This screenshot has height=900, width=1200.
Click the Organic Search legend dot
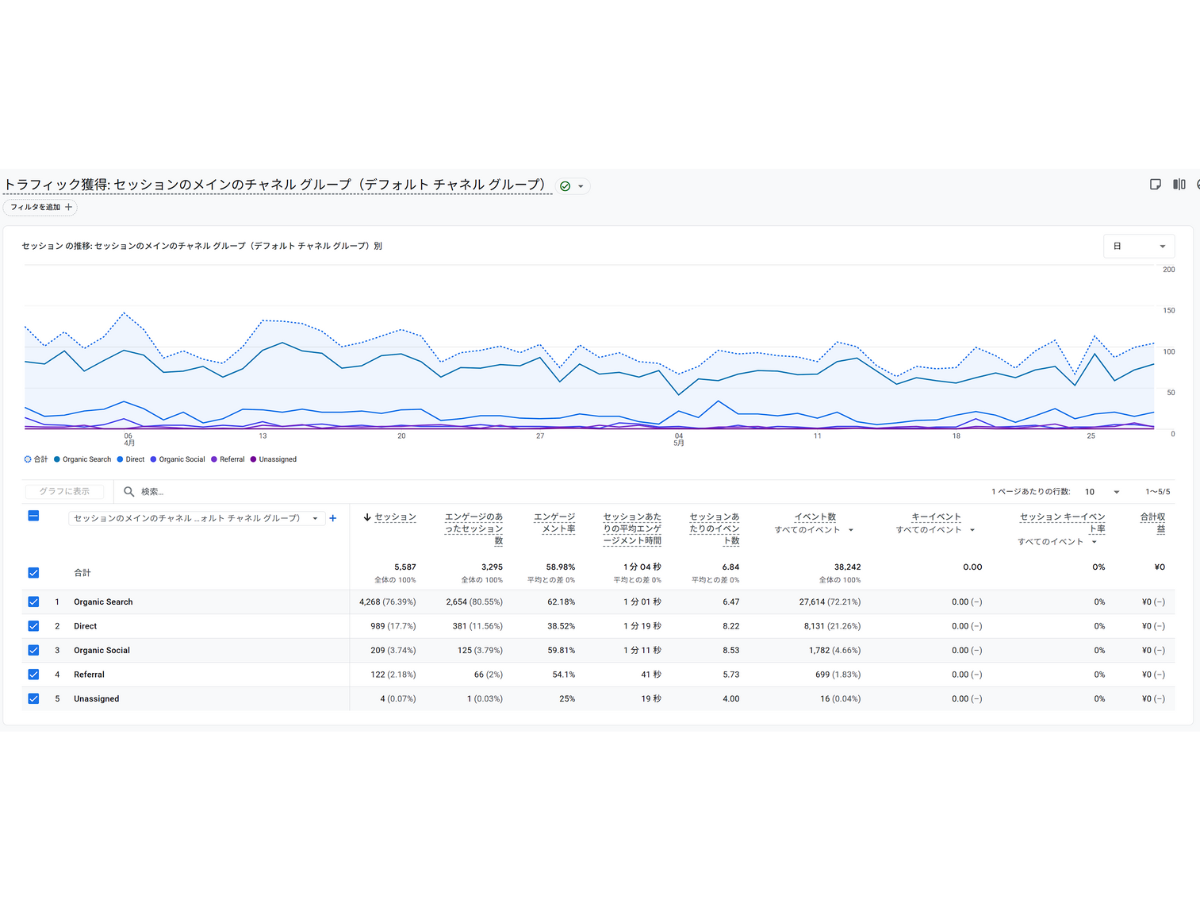coord(57,460)
